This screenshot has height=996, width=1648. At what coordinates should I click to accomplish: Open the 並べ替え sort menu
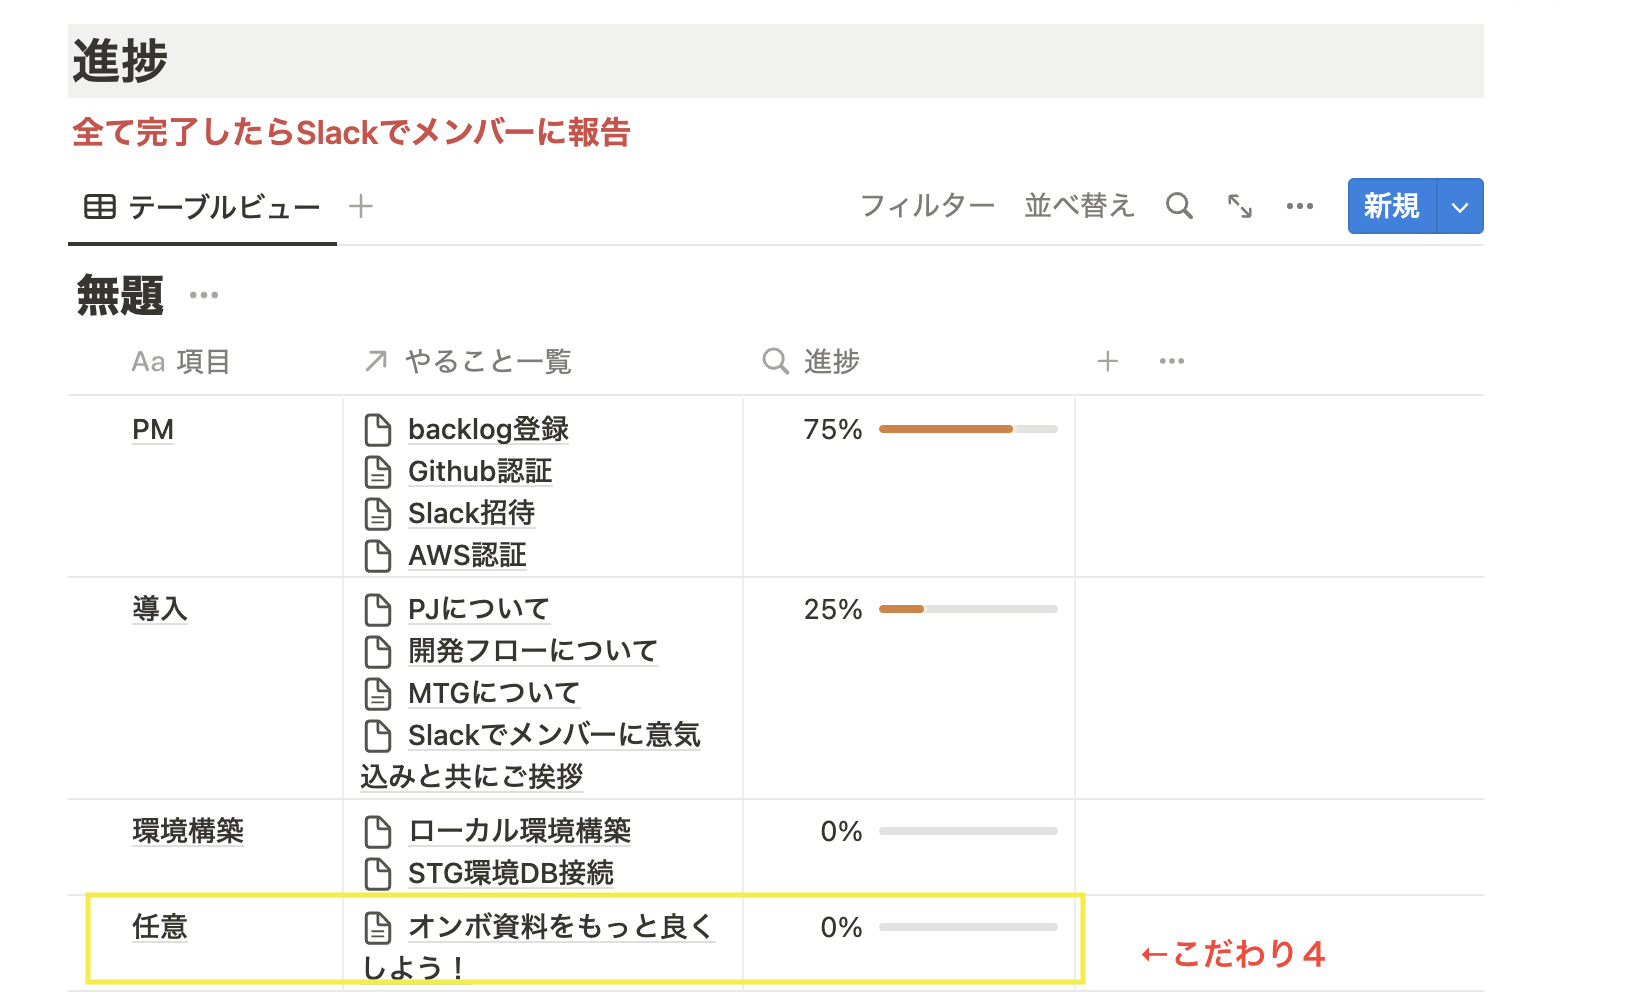(1079, 206)
